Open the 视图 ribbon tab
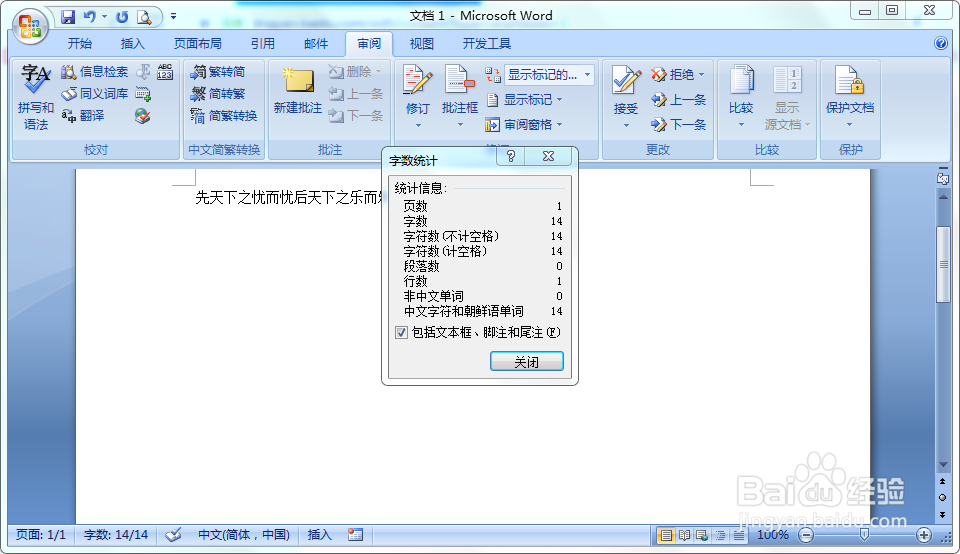 tap(421, 43)
